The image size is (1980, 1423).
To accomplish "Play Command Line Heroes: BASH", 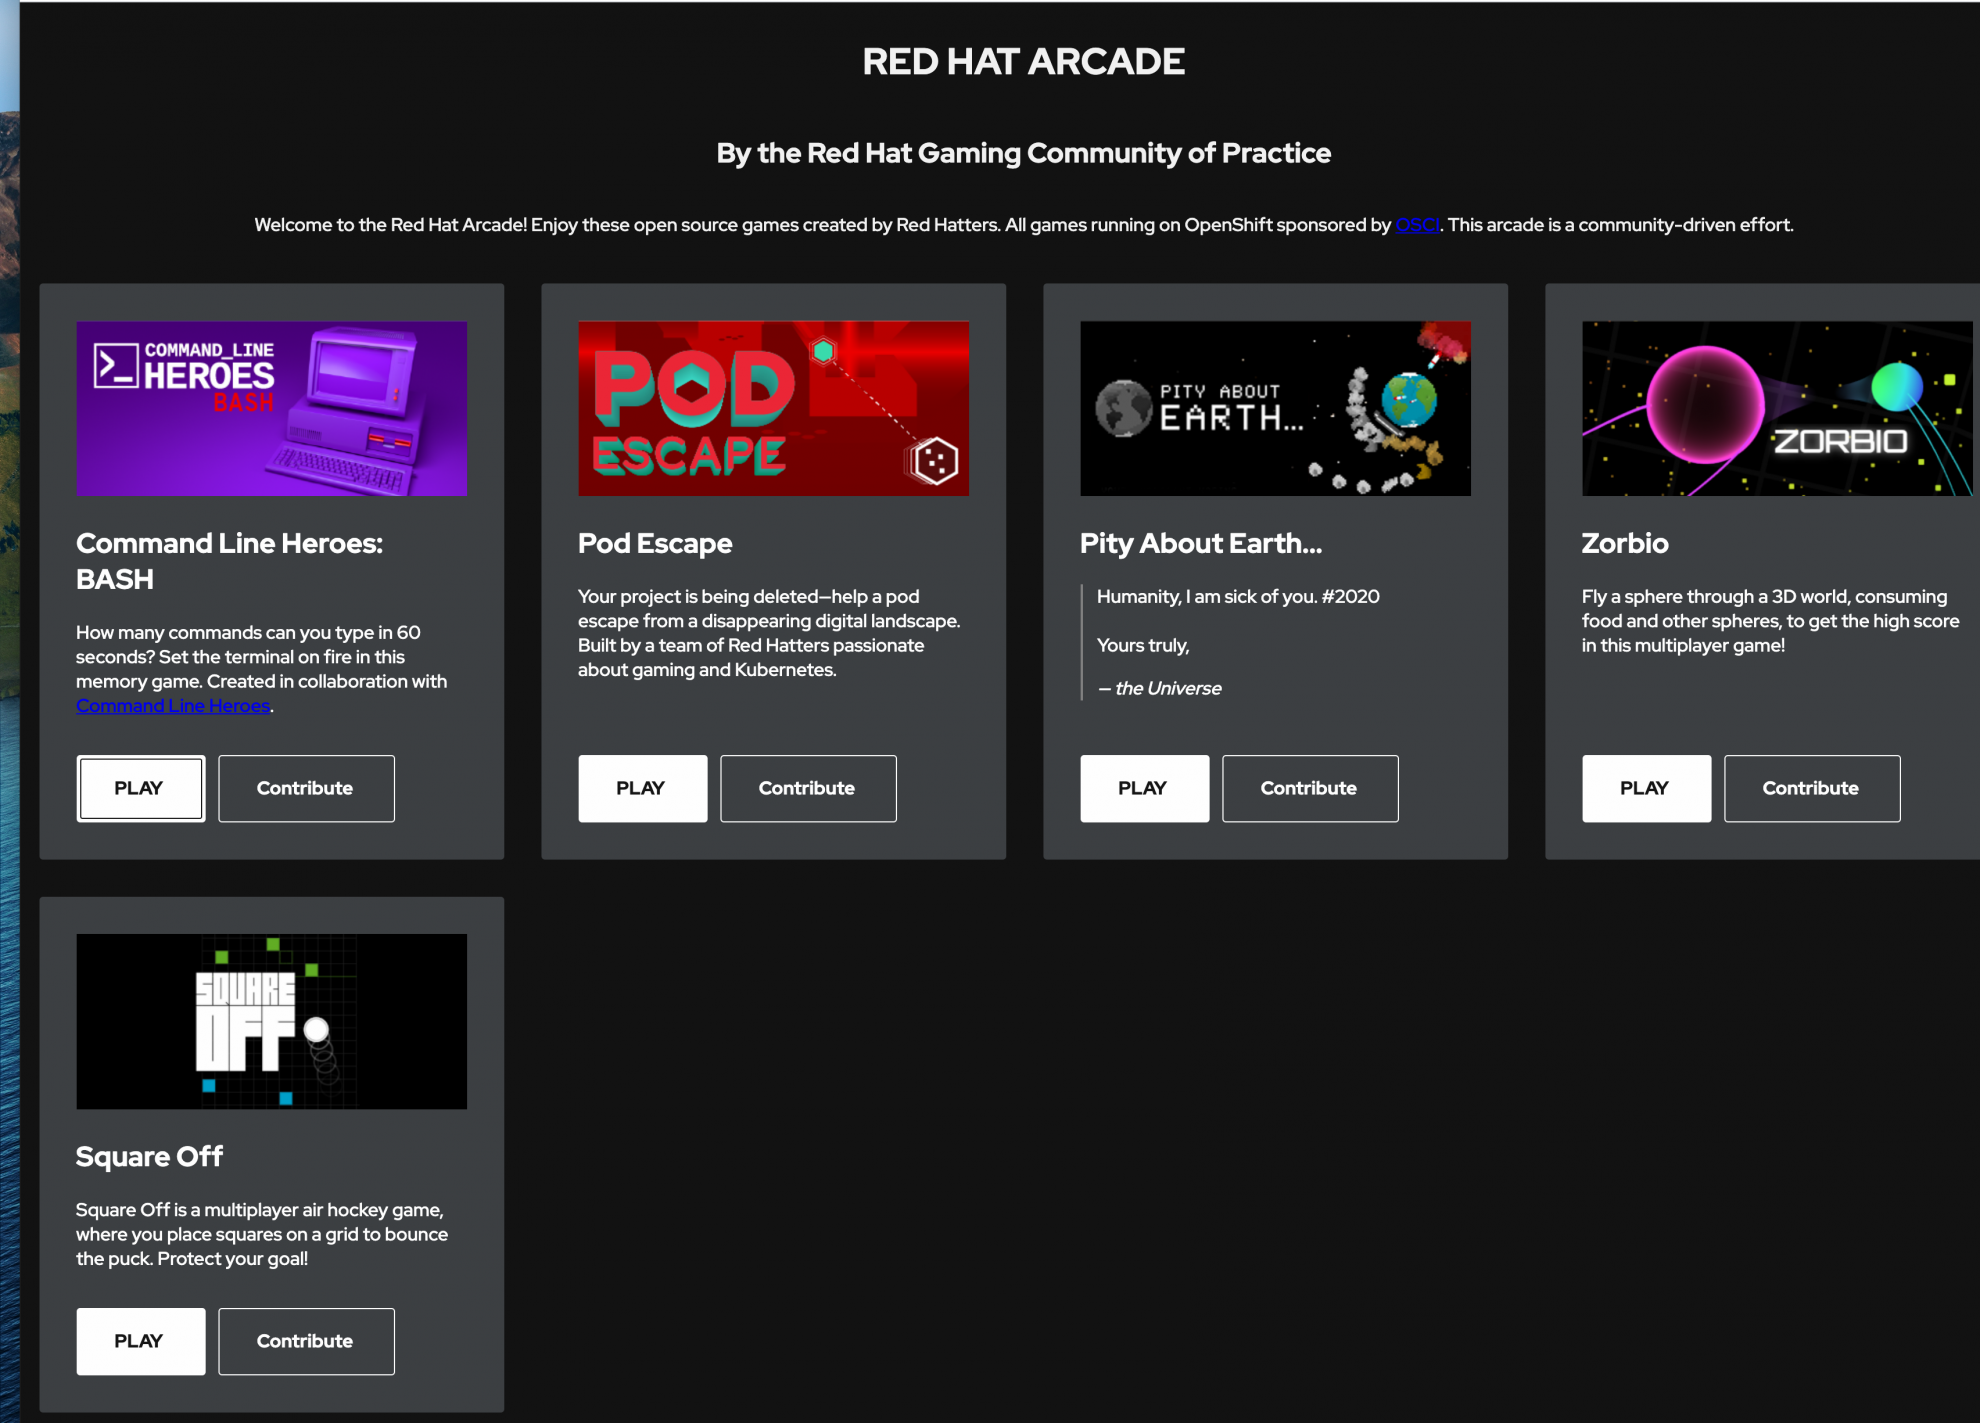I will coord(140,788).
